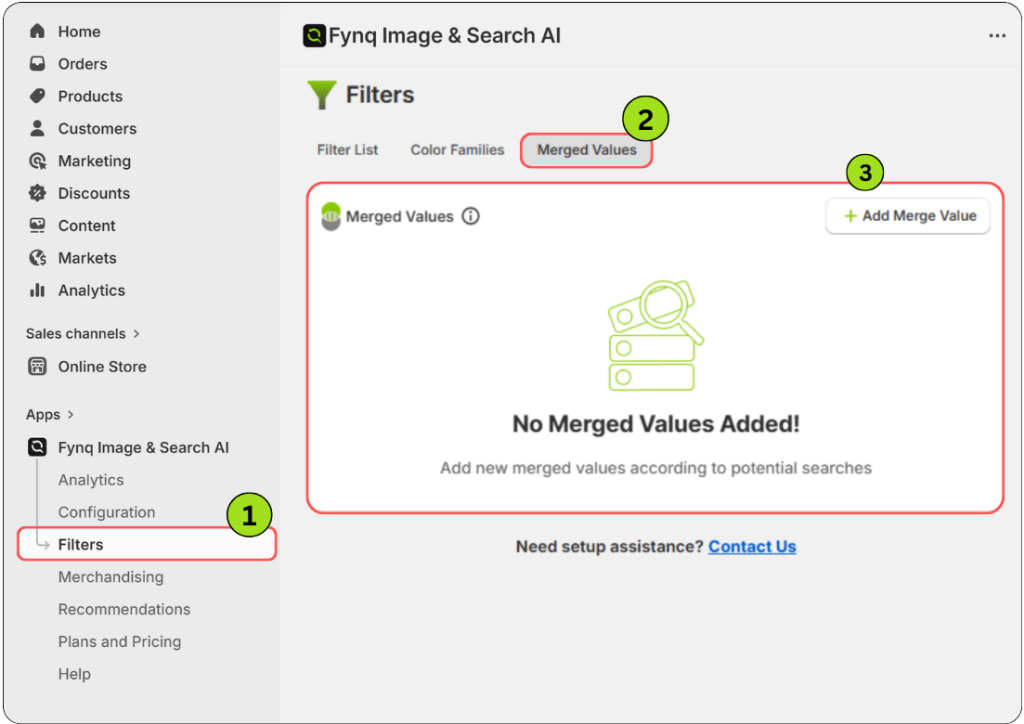Open the Recommendations subpage
This screenshot has height=724, width=1024.
coord(124,609)
